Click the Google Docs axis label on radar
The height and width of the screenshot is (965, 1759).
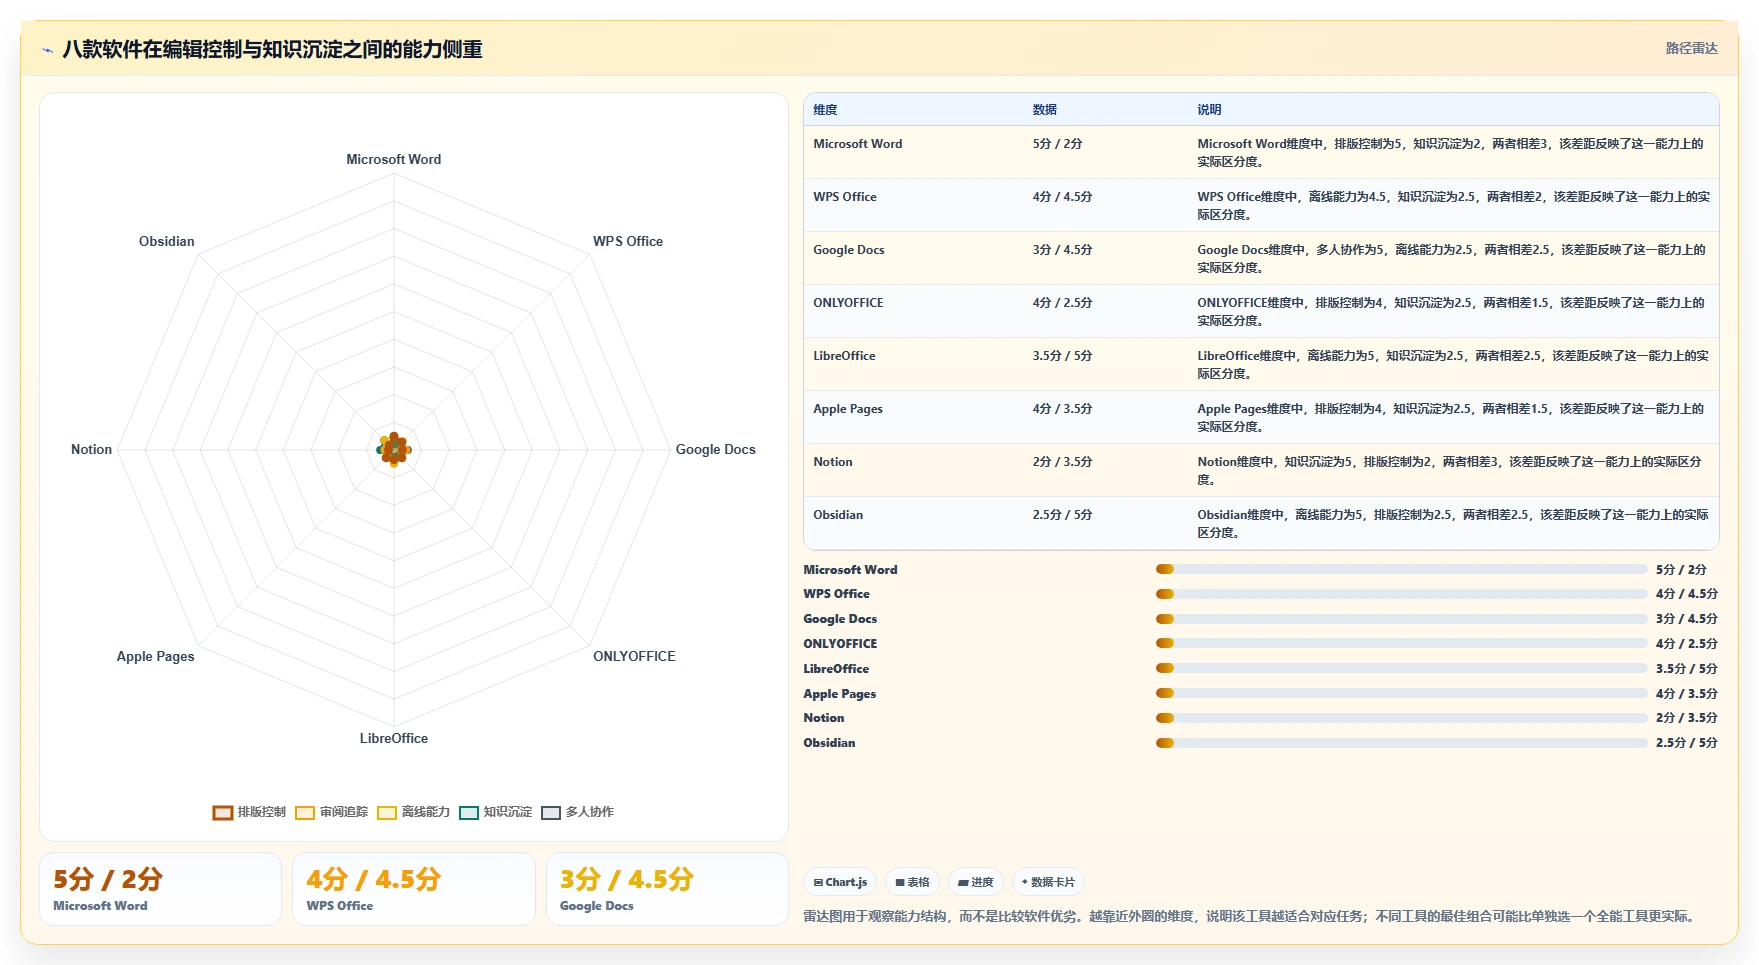pos(716,449)
